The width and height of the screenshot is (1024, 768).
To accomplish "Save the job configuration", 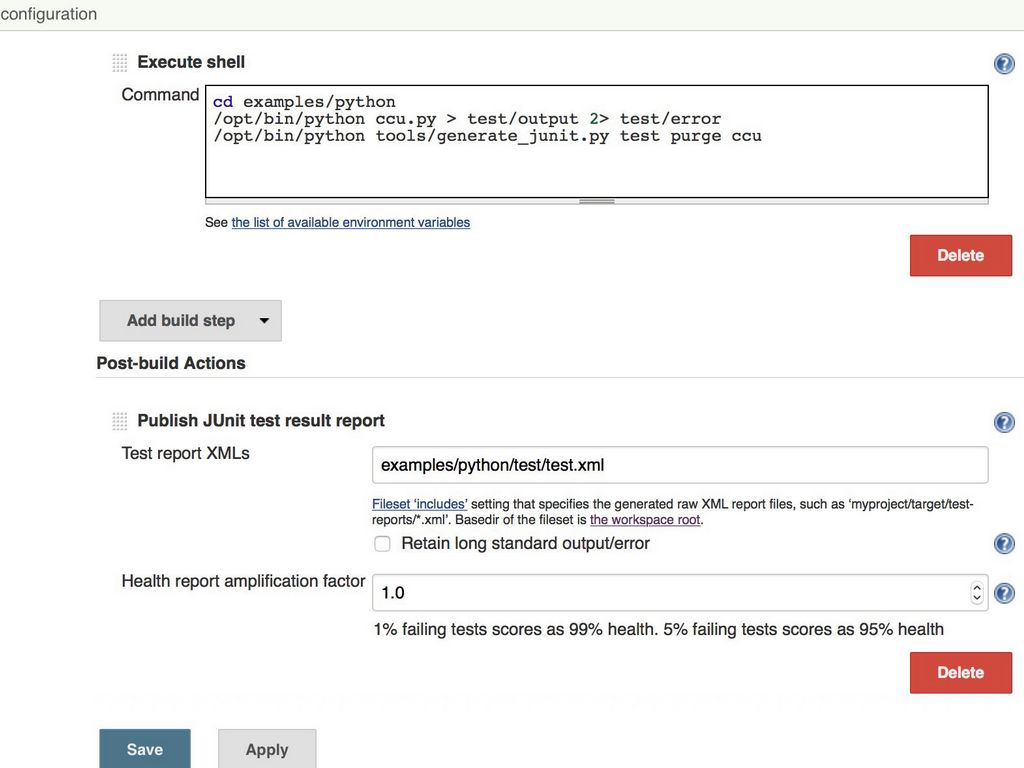I will (x=144, y=749).
